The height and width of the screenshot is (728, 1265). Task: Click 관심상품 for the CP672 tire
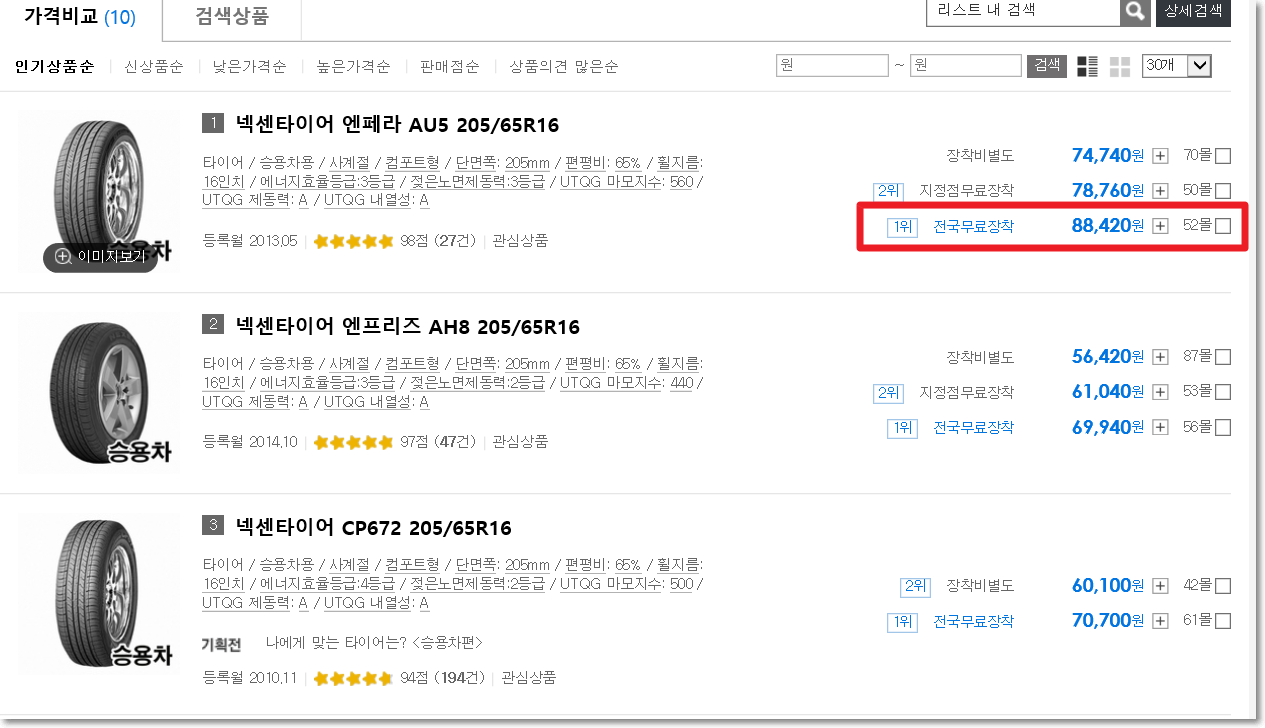(529, 678)
